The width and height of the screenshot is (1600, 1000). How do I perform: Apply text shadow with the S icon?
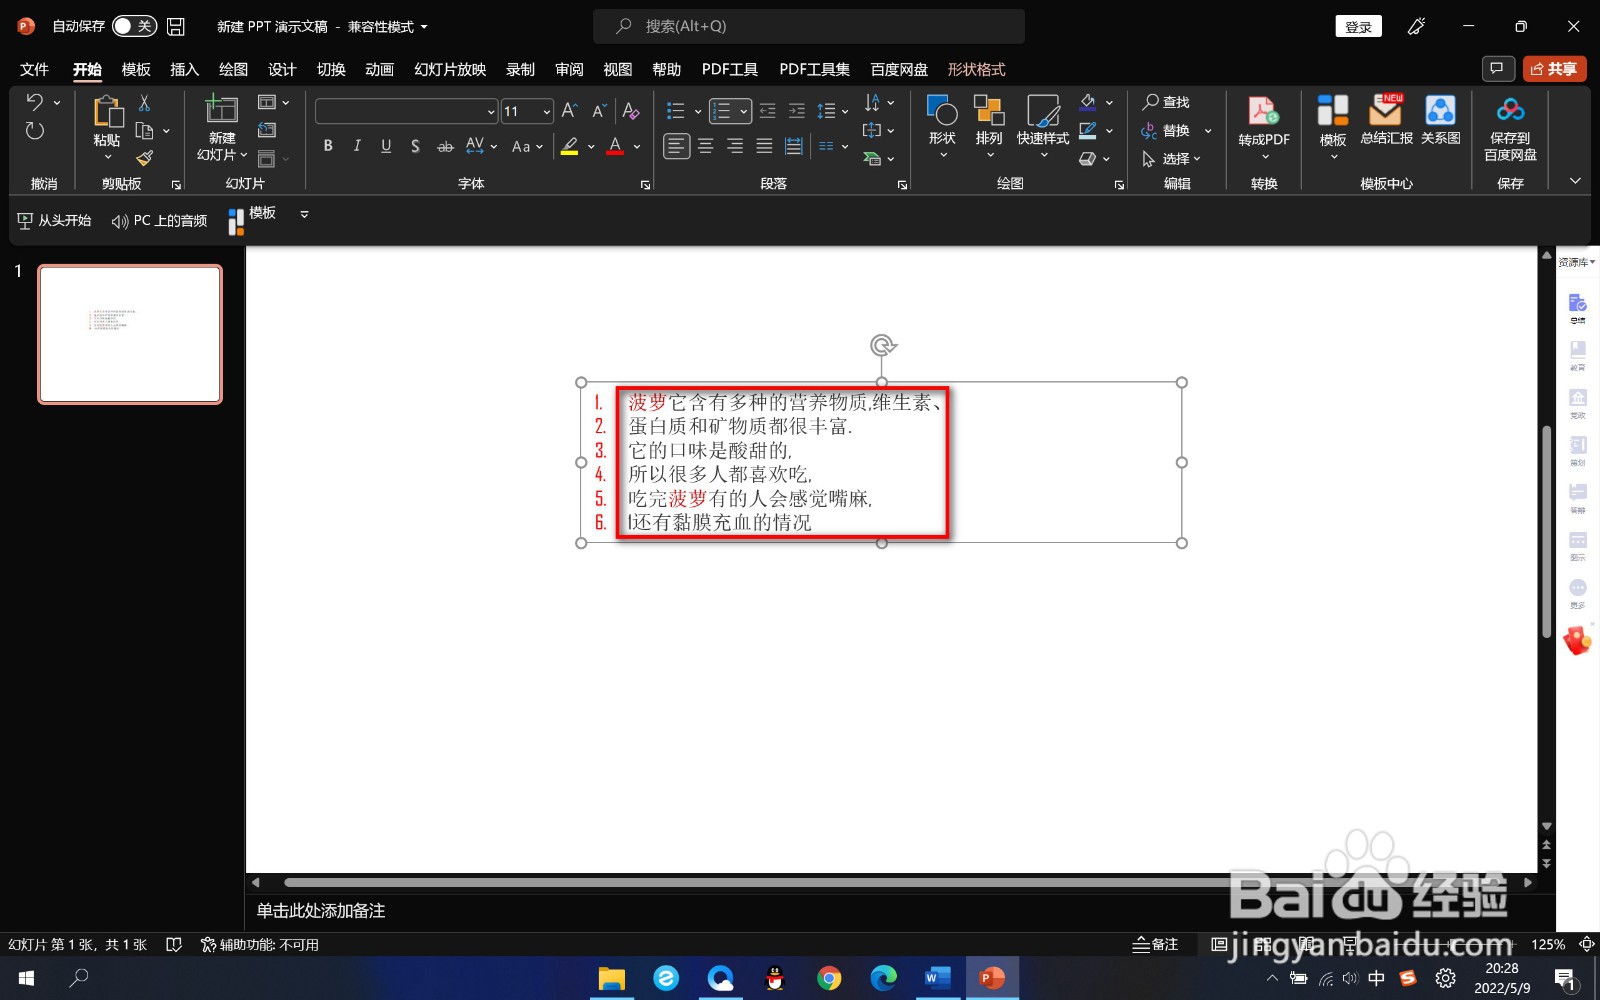pyautogui.click(x=415, y=146)
